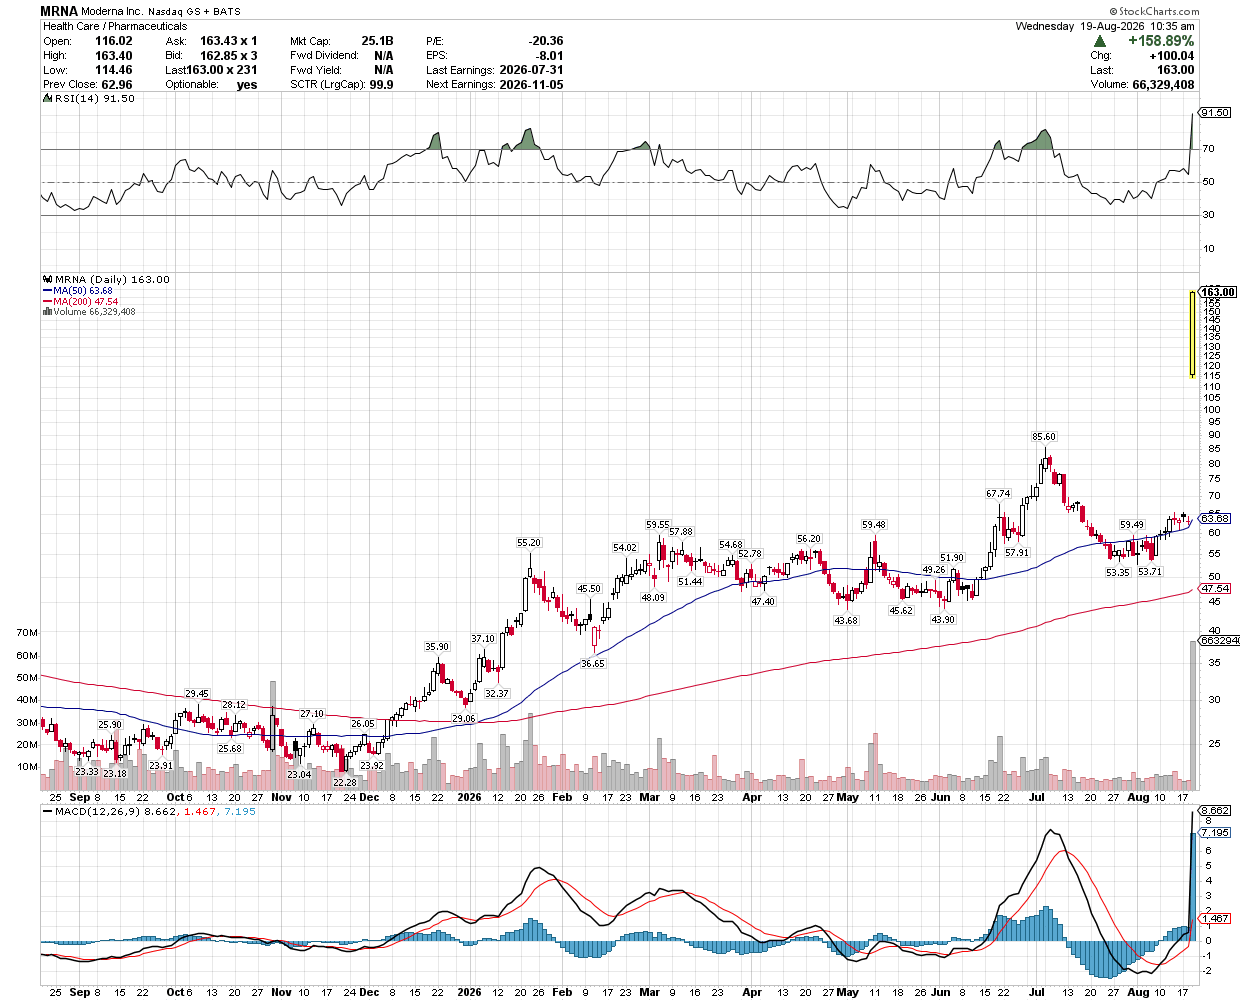Screen dimensions: 1240x1001
Task: Select the Moderna Inc. company name
Action: 114,12
